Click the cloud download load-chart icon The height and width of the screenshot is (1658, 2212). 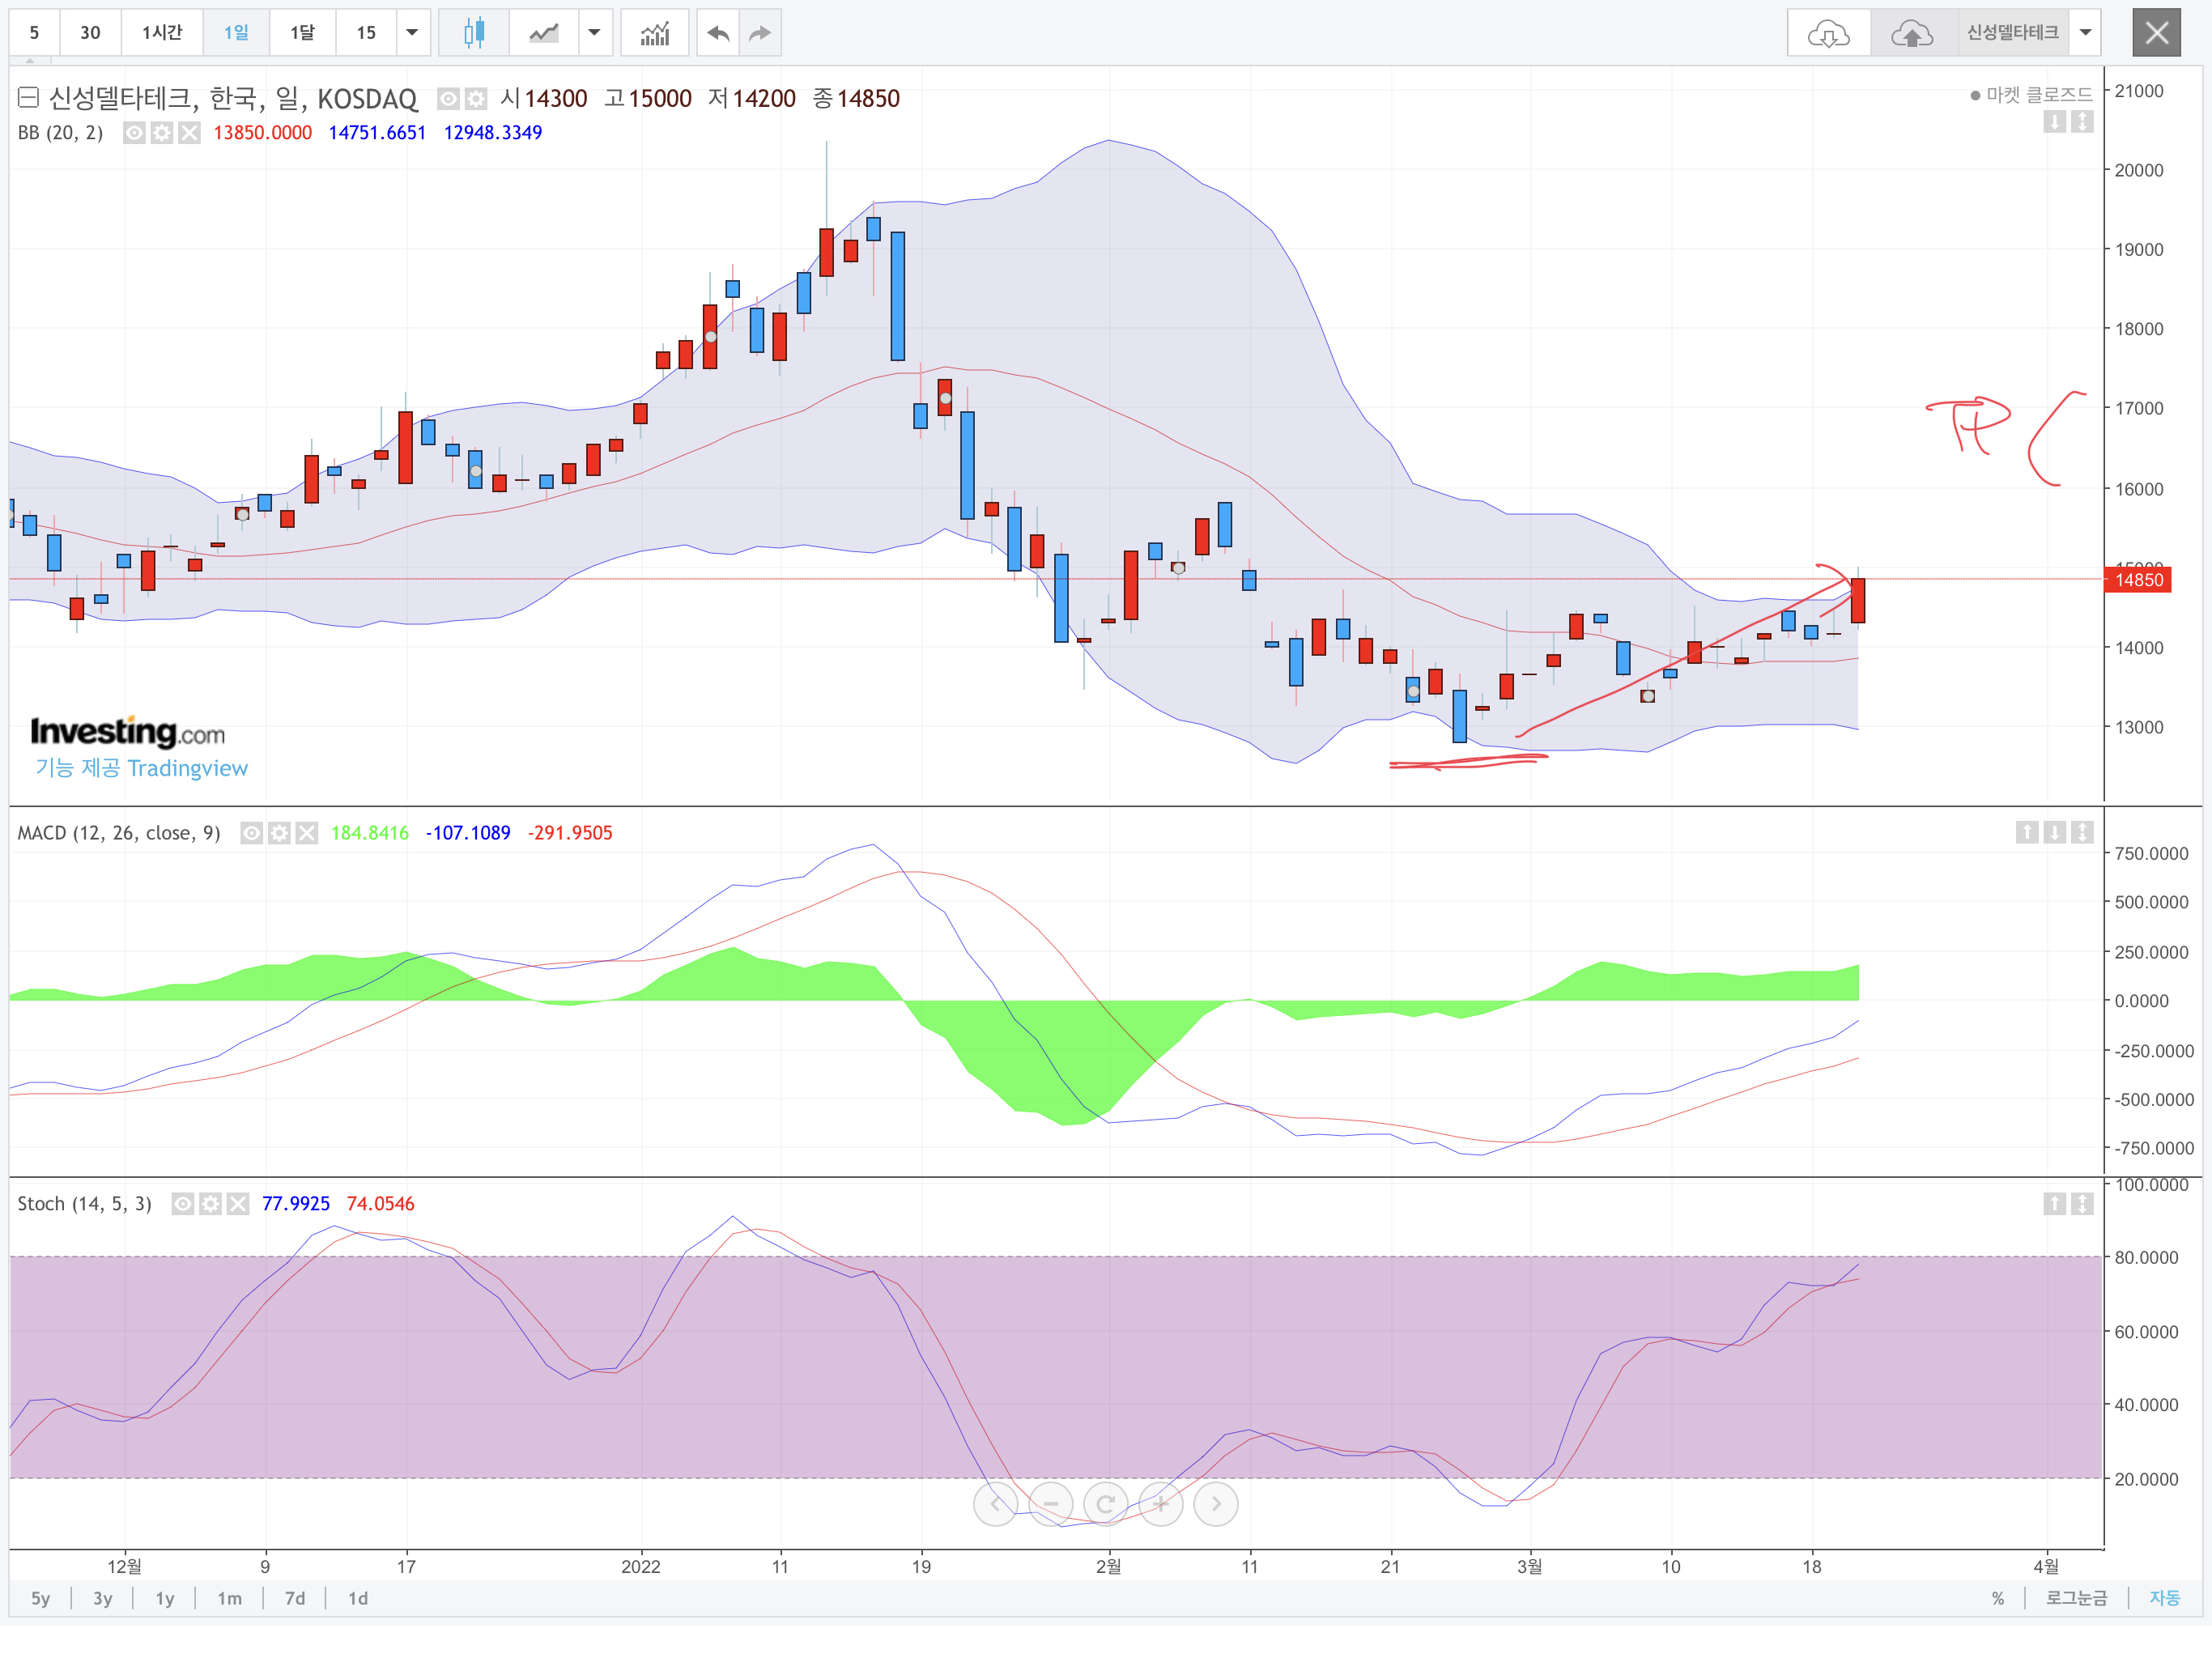tap(1828, 34)
